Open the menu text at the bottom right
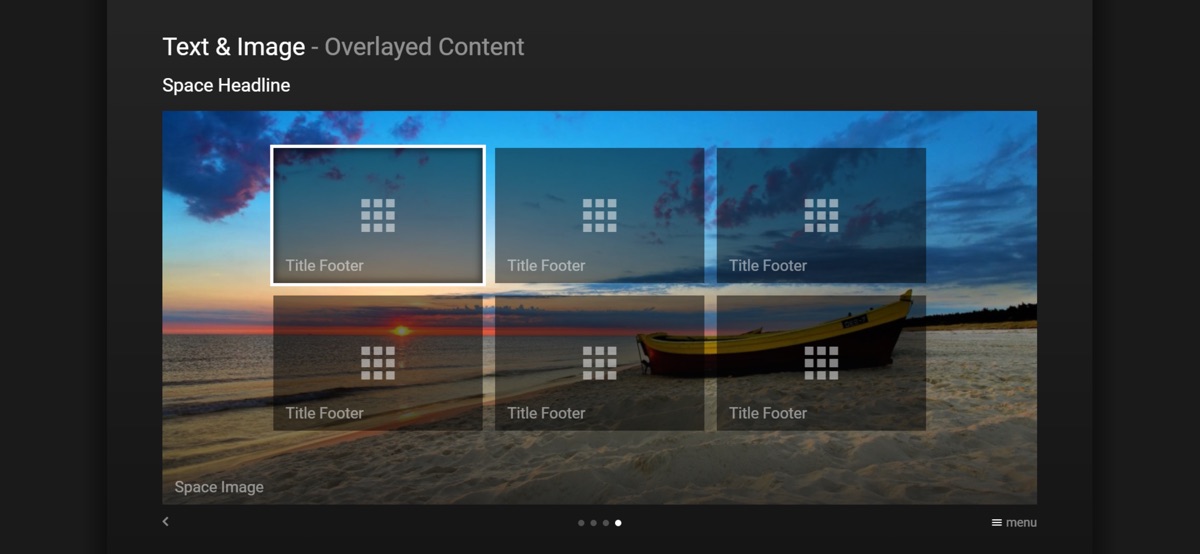Image resolution: width=1200 pixels, height=554 pixels. pos(1021,523)
